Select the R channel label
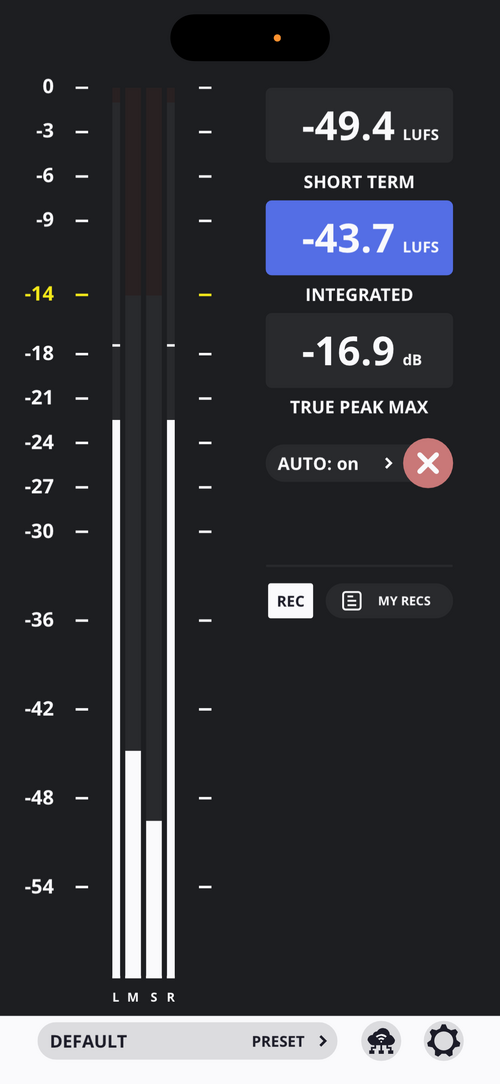Screen dimensions: 500x1084 [171, 998]
